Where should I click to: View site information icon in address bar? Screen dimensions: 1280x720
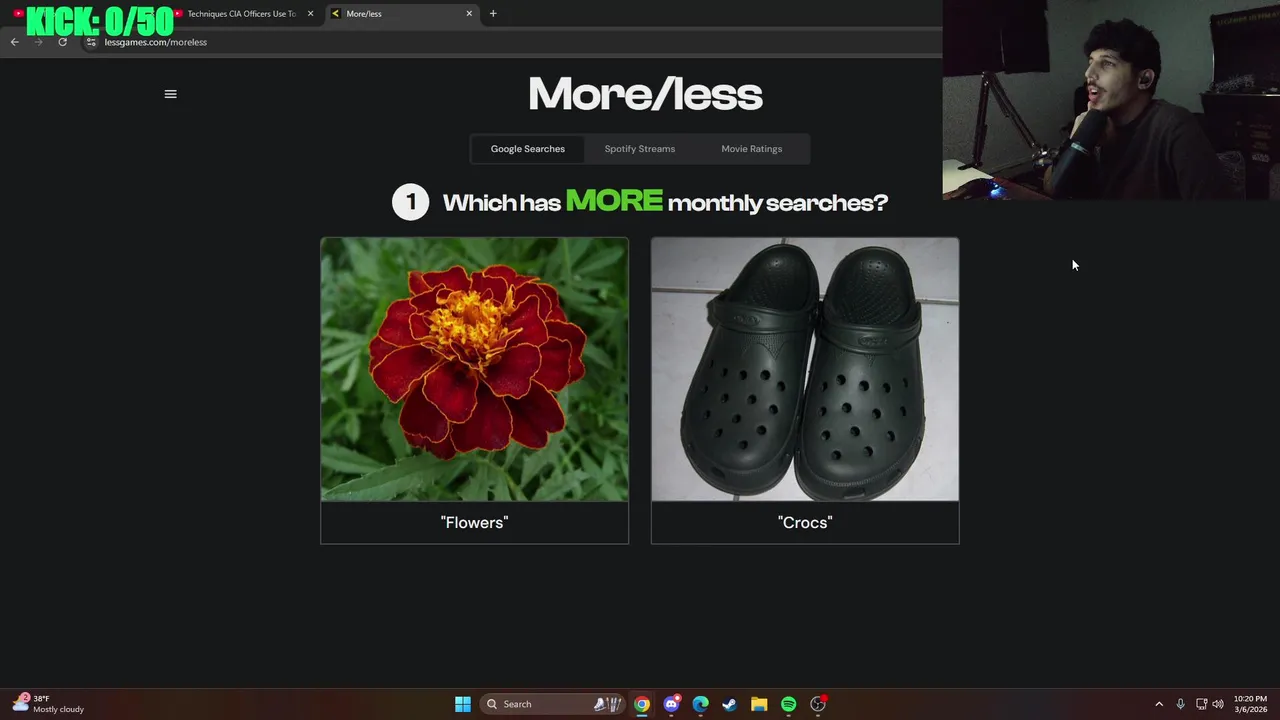[x=91, y=42]
